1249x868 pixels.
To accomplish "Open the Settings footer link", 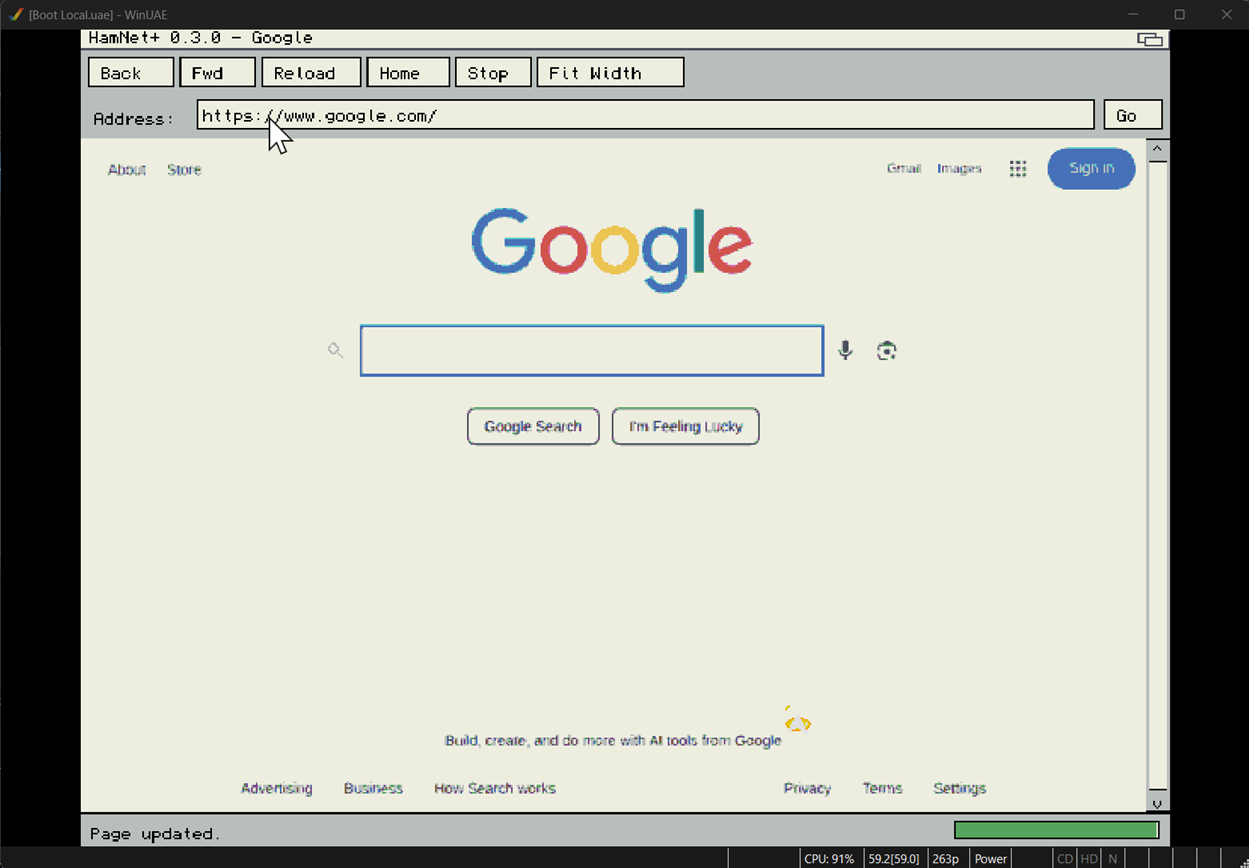I will (x=959, y=788).
